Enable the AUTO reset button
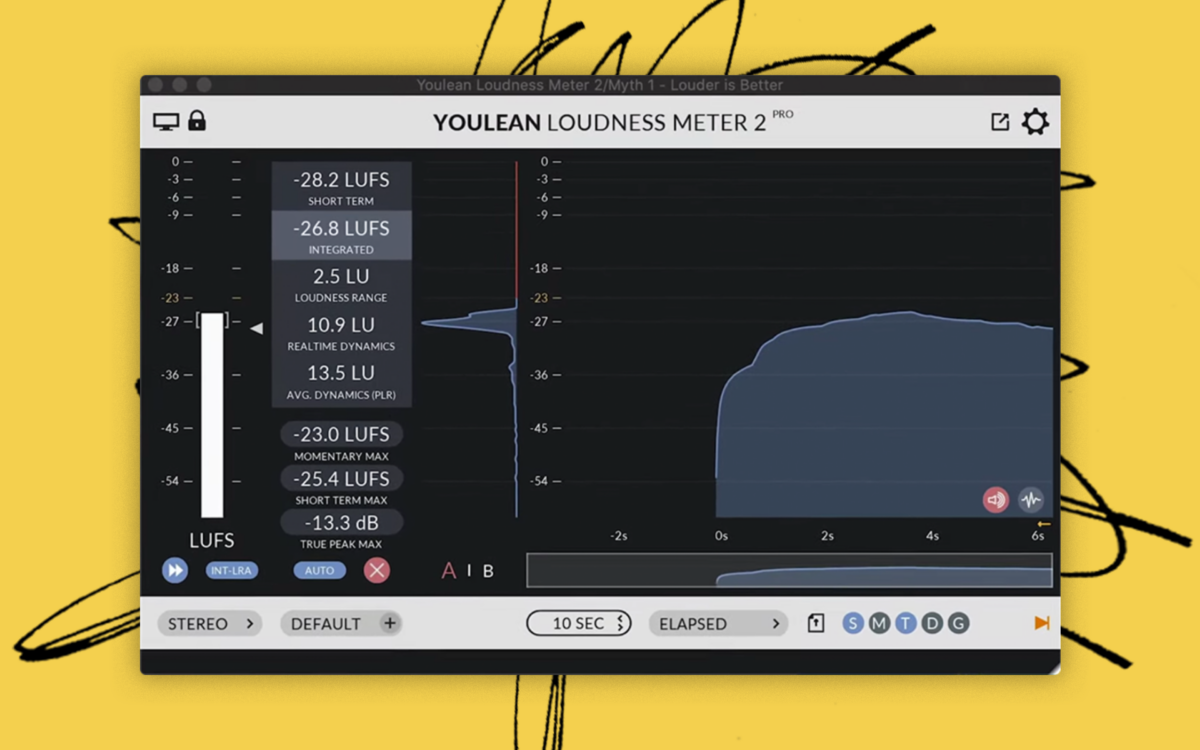 click(x=319, y=570)
